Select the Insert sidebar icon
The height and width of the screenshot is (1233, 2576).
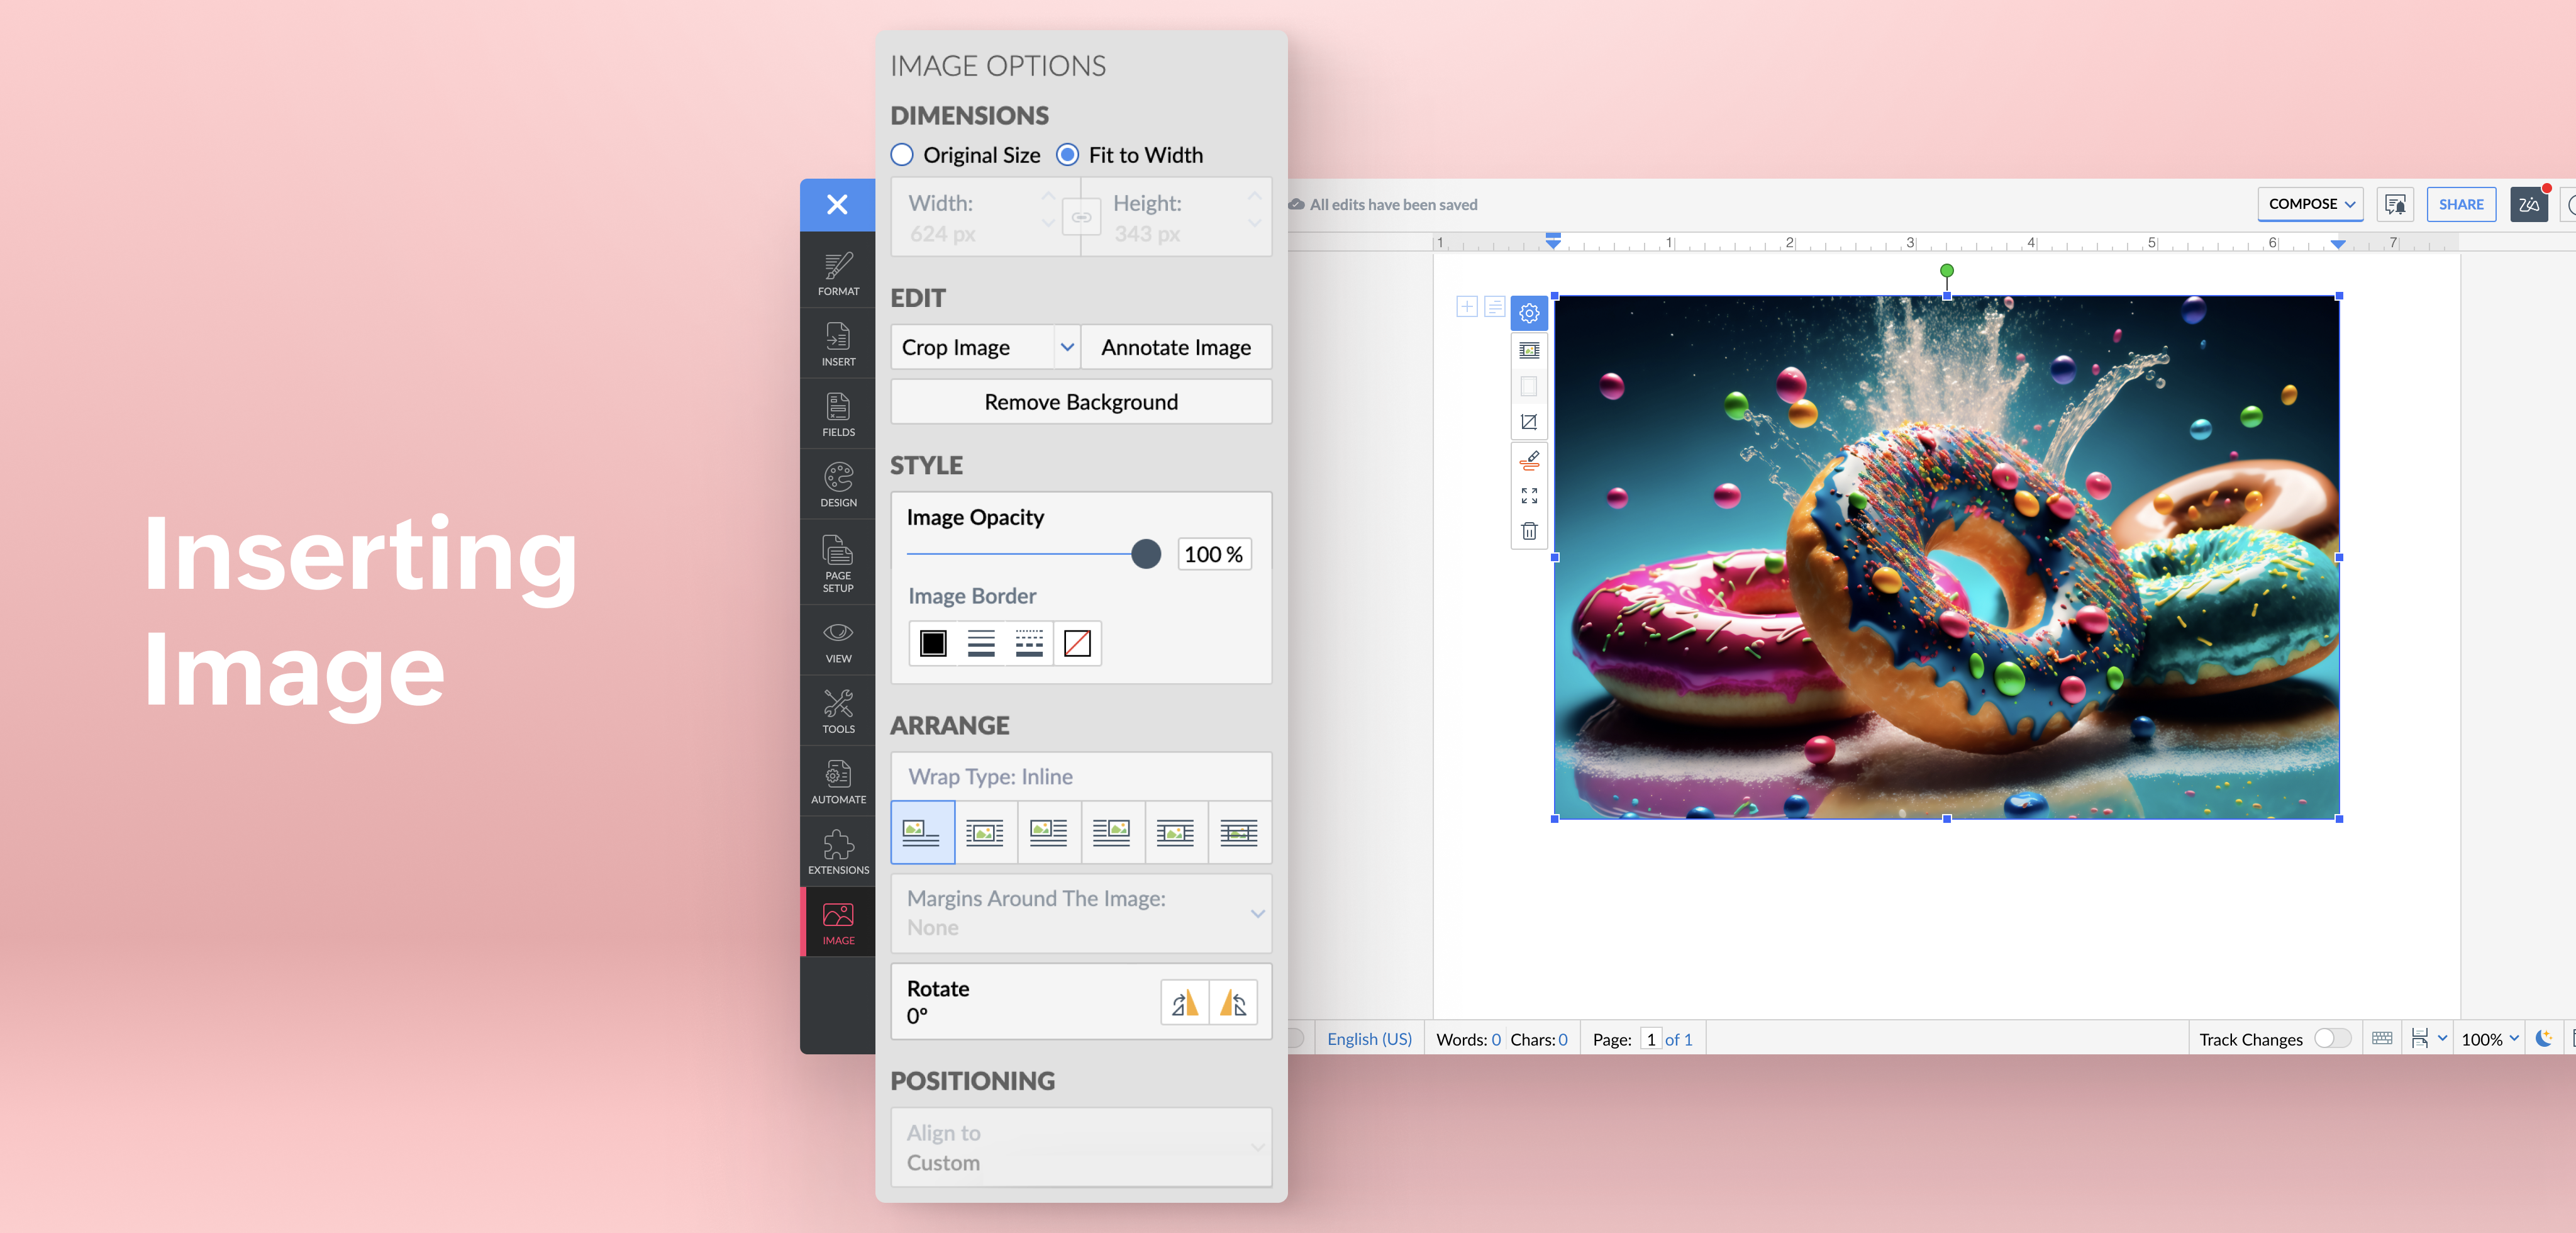click(x=837, y=343)
